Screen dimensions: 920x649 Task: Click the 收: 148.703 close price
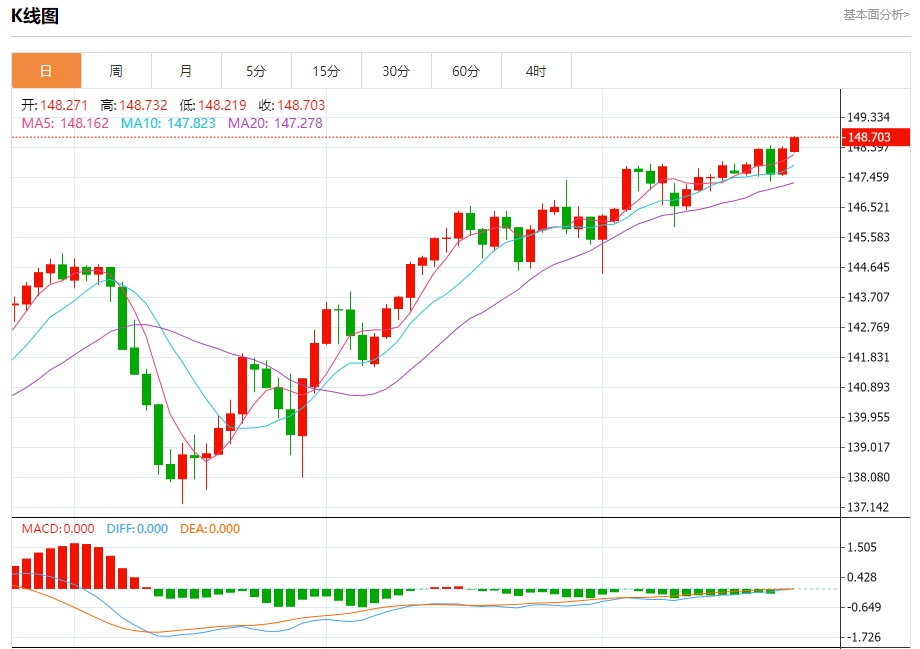292,105
